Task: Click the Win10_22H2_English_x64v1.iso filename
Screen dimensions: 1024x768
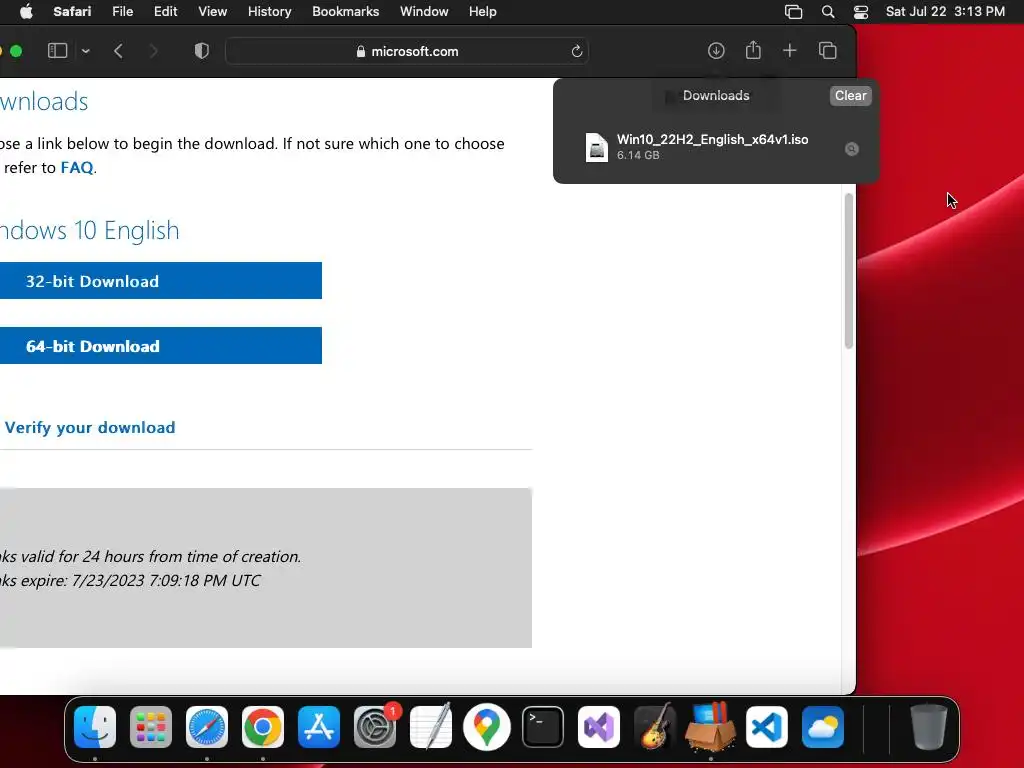Action: [712, 139]
